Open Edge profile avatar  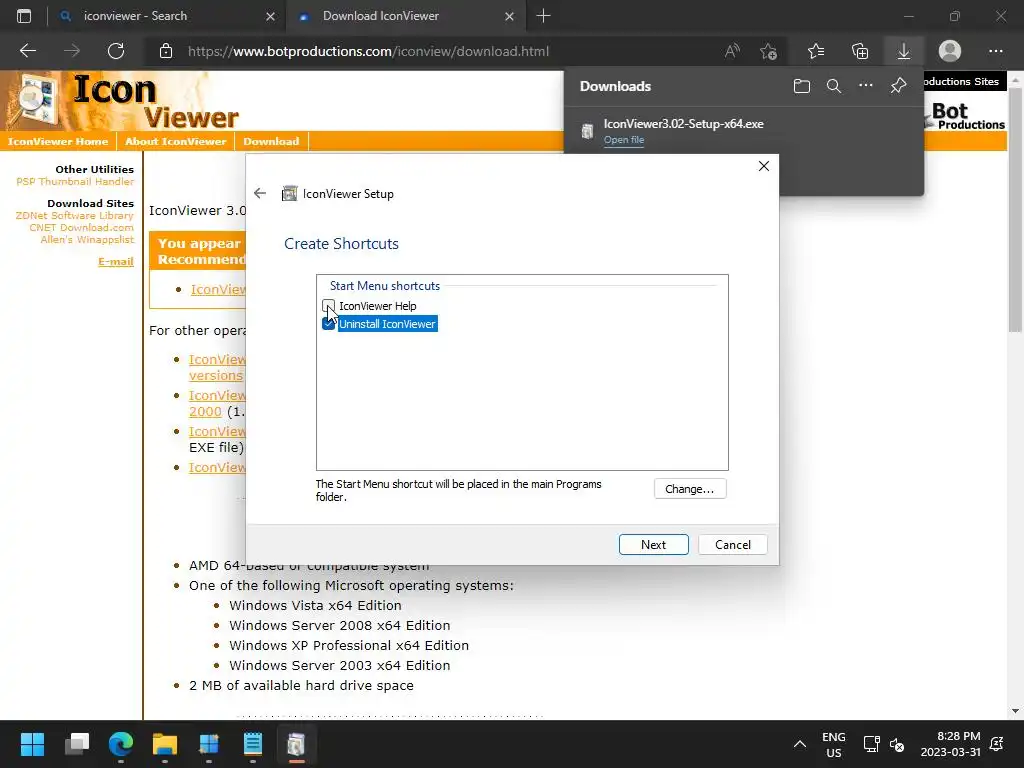click(x=950, y=51)
